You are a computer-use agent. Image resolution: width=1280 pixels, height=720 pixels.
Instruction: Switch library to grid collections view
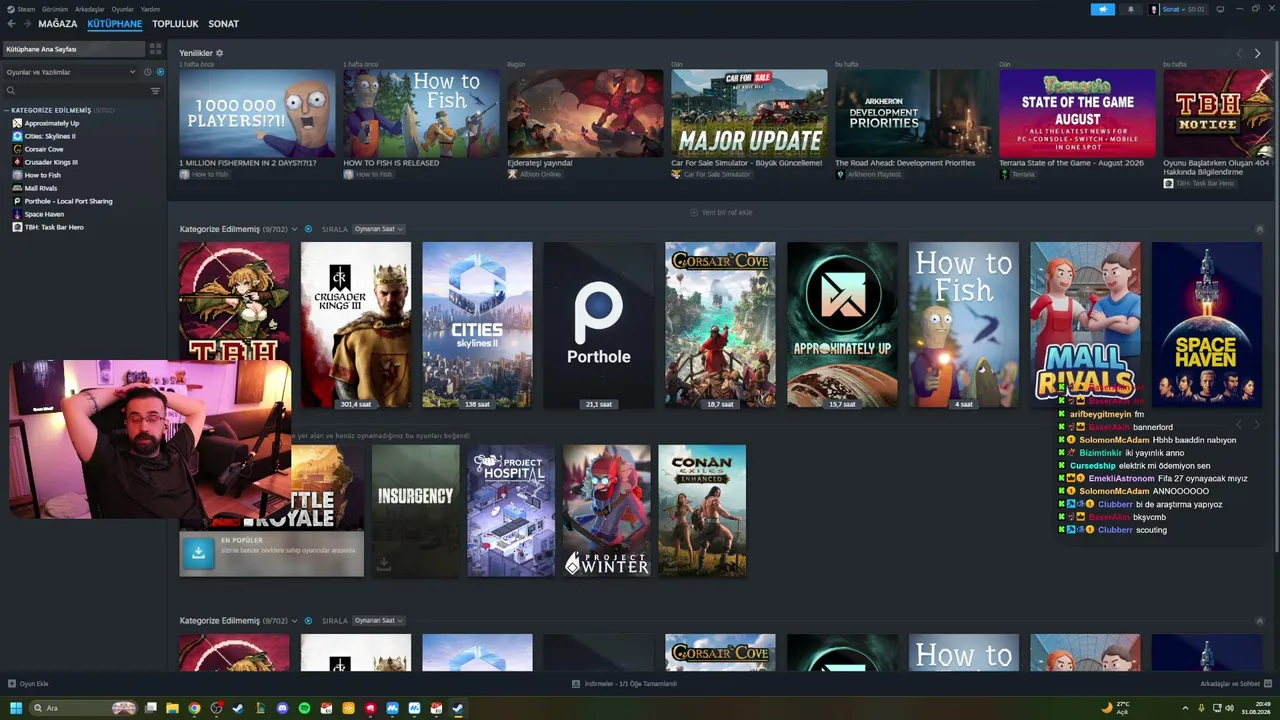(x=155, y=48)
